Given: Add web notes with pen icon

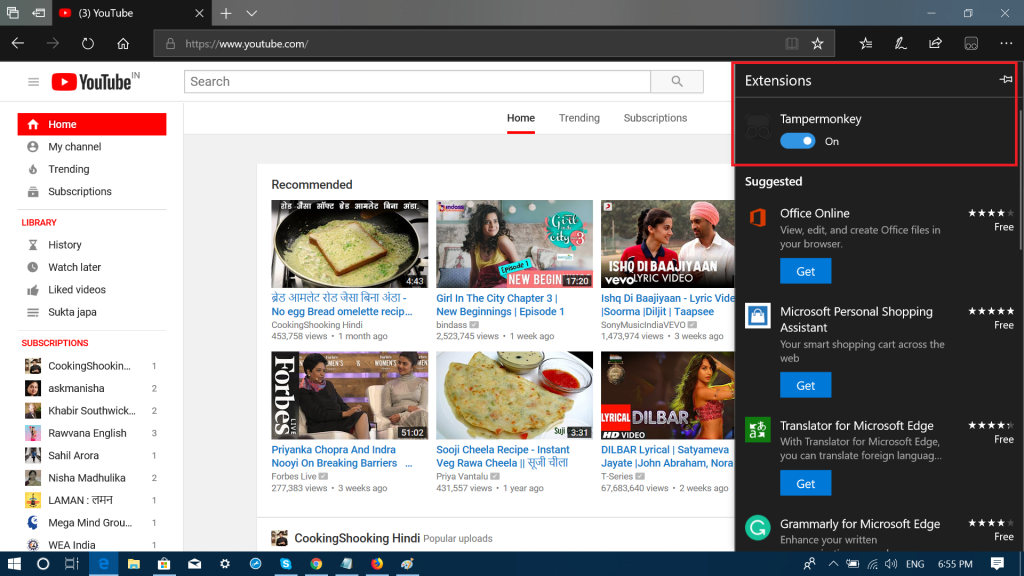Looking at the screenshot, I should coord(901,44).
